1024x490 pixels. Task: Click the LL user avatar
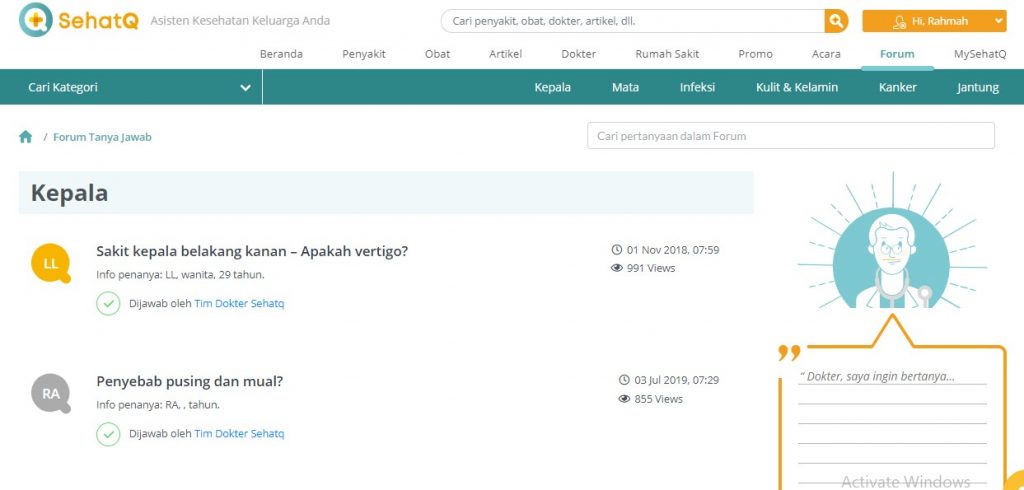[x=50, y=263]
